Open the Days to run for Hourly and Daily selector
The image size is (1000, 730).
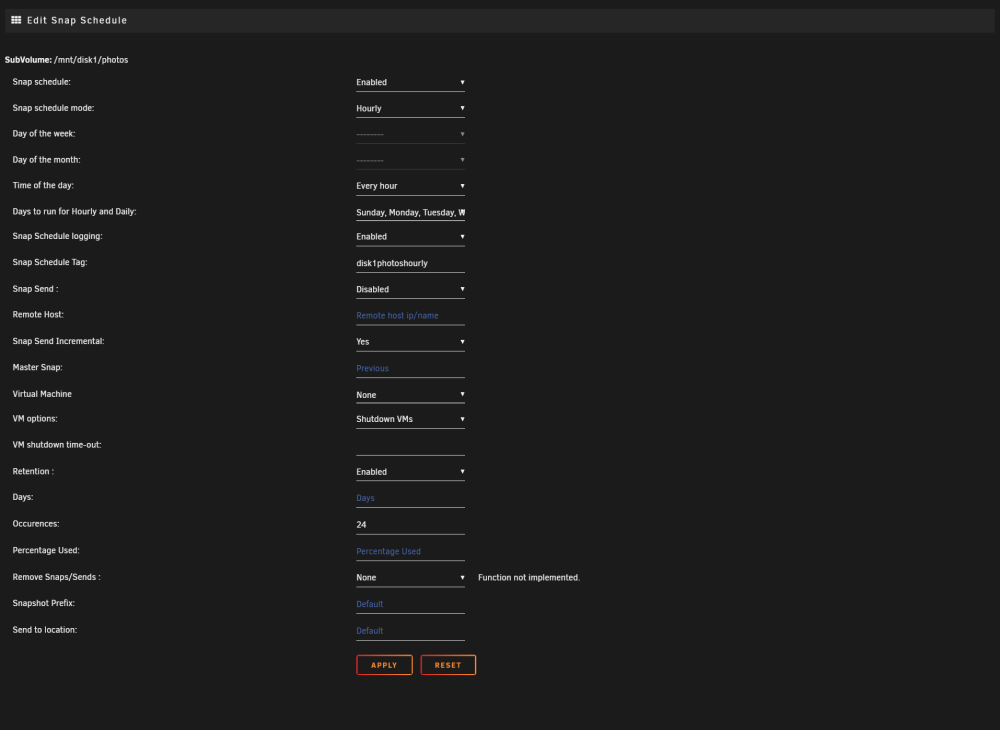click(x=410, y=212)
